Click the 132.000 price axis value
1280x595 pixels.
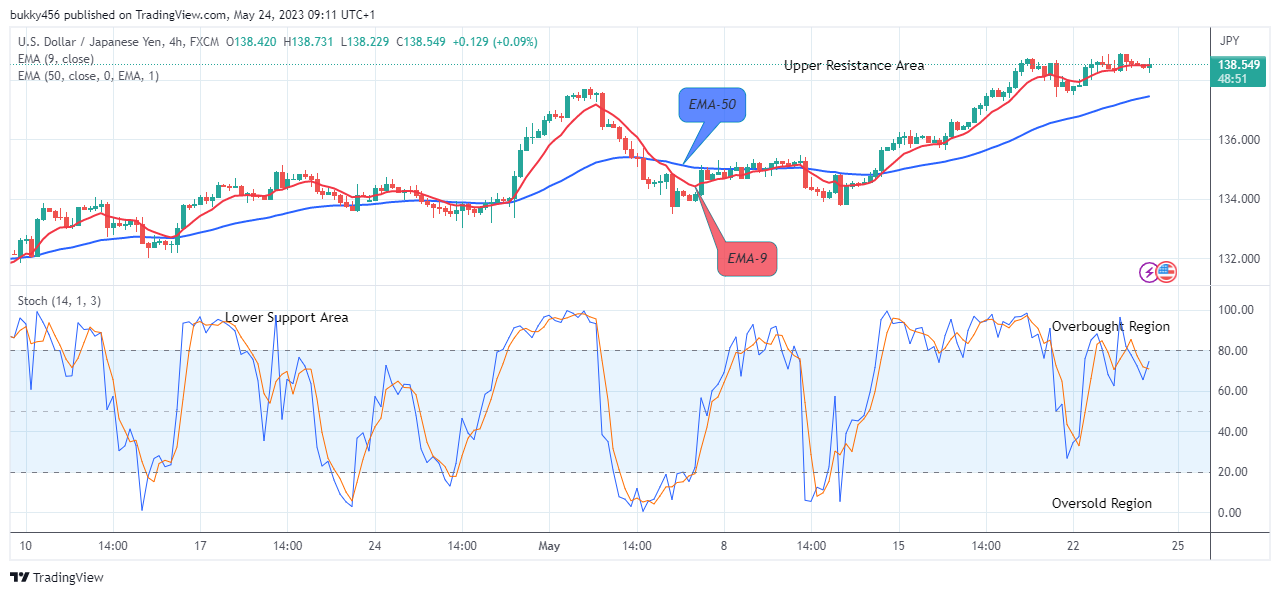coord(1238,259)
